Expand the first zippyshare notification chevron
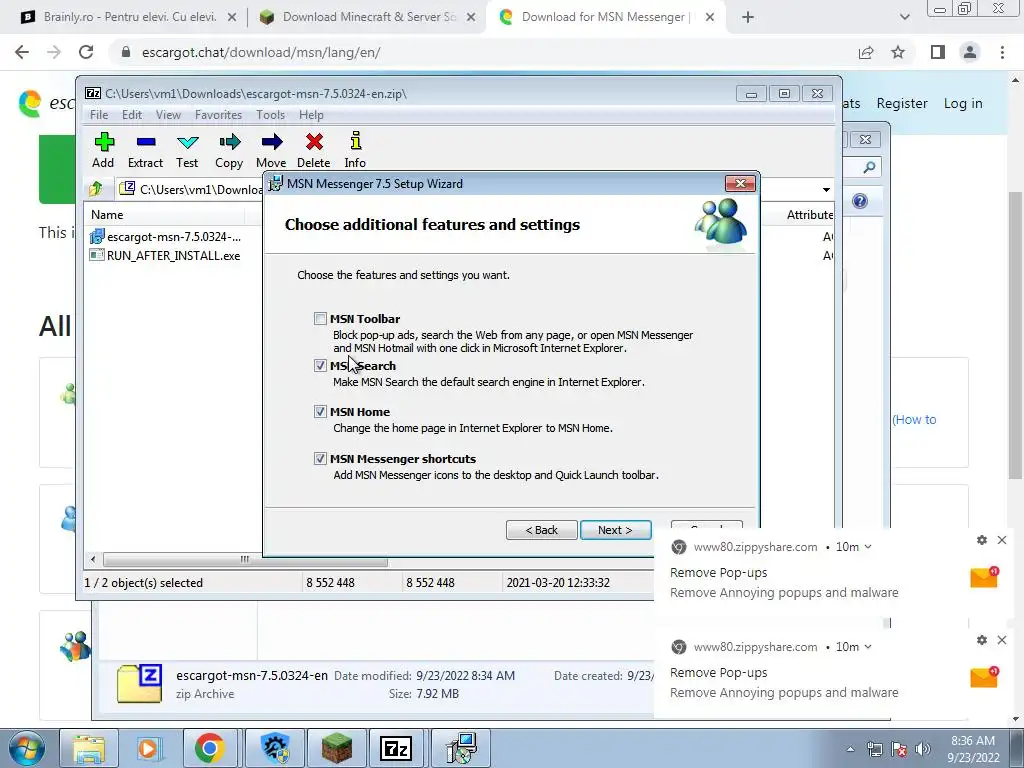This screenshot has width=1024, height=768. tap(868, 547)
